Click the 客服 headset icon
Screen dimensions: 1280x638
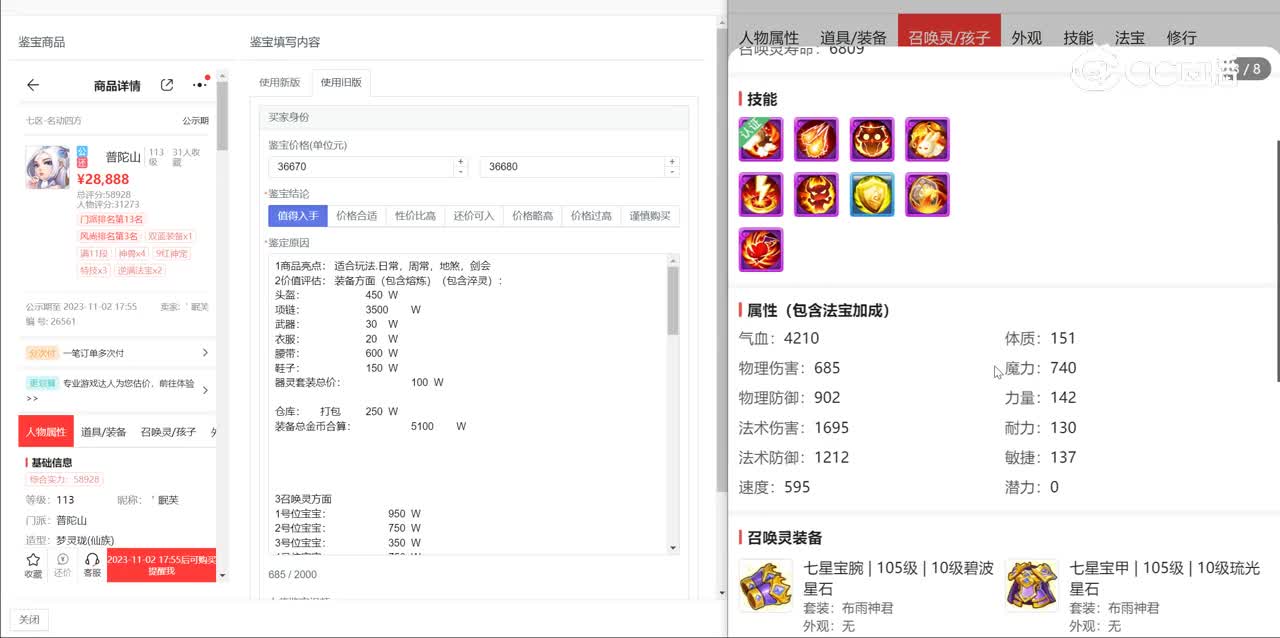click(x=92, y=566)
